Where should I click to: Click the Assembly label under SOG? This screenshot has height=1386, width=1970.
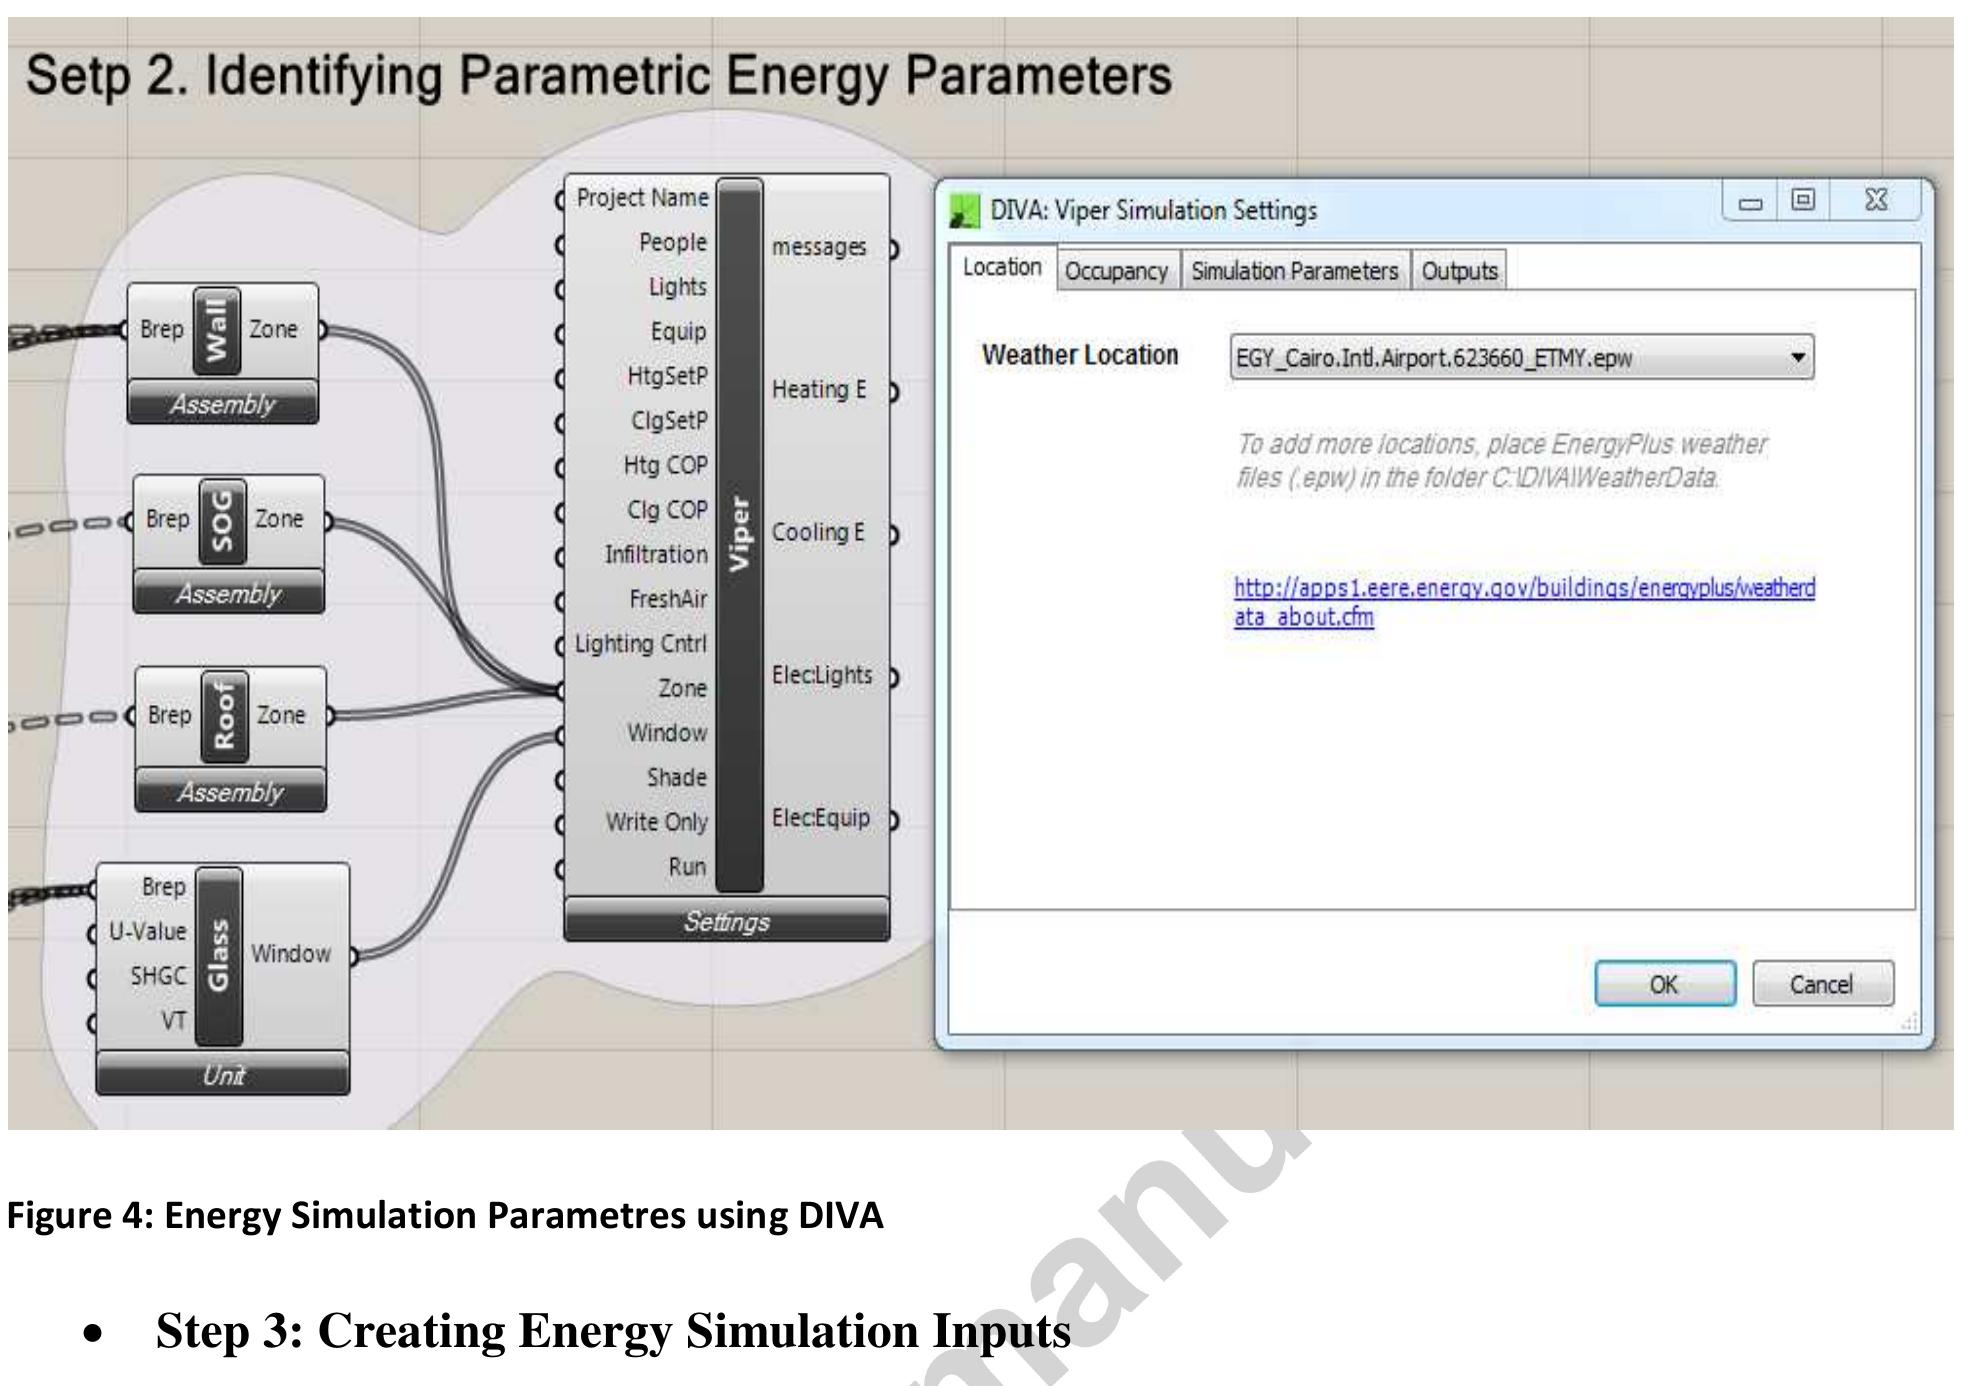point(228,594)
